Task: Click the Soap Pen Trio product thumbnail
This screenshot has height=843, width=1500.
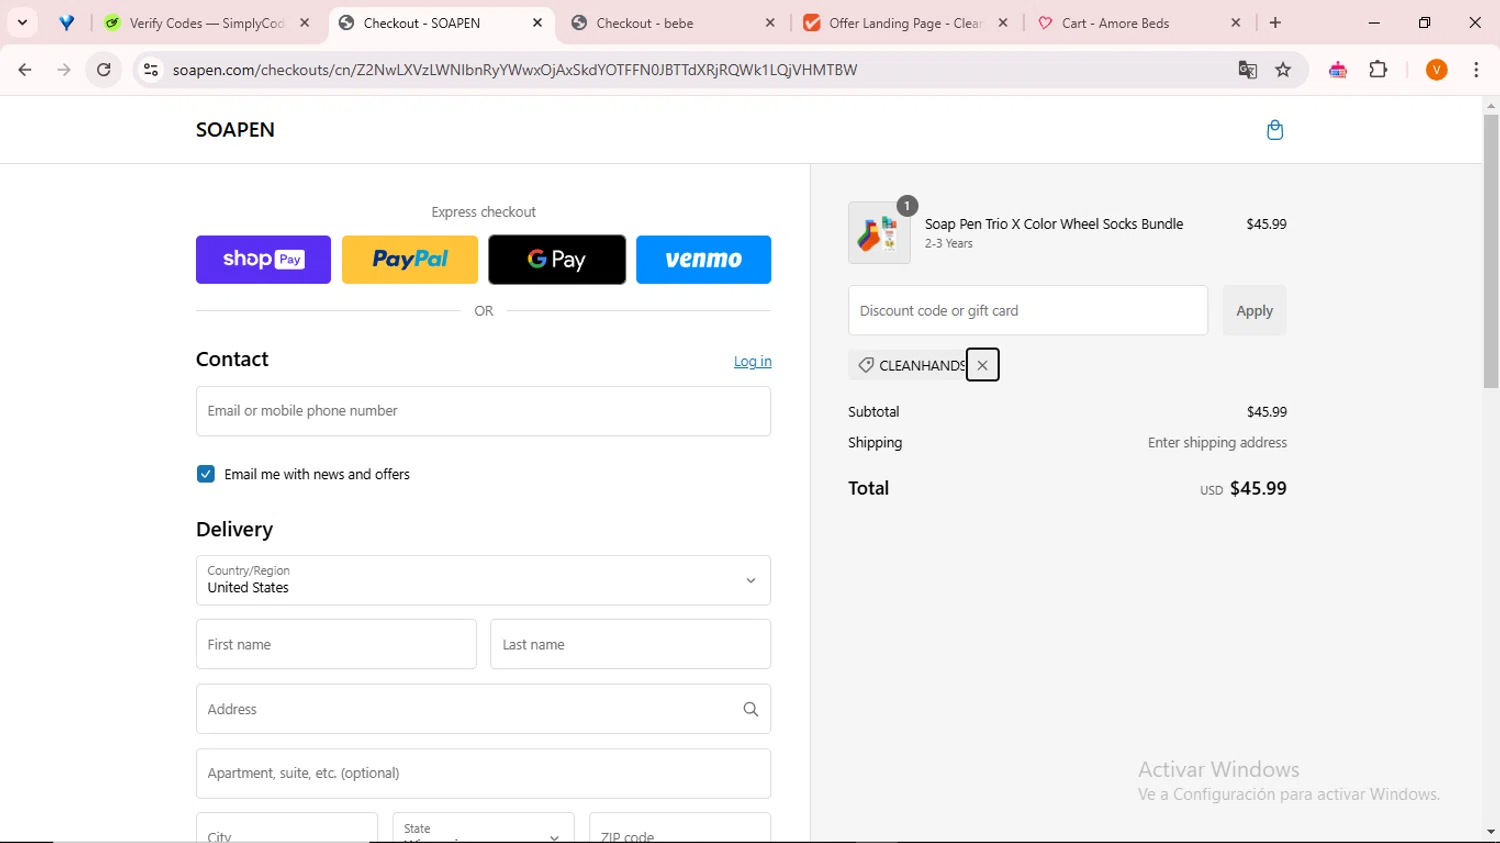Action: (879, 233)
